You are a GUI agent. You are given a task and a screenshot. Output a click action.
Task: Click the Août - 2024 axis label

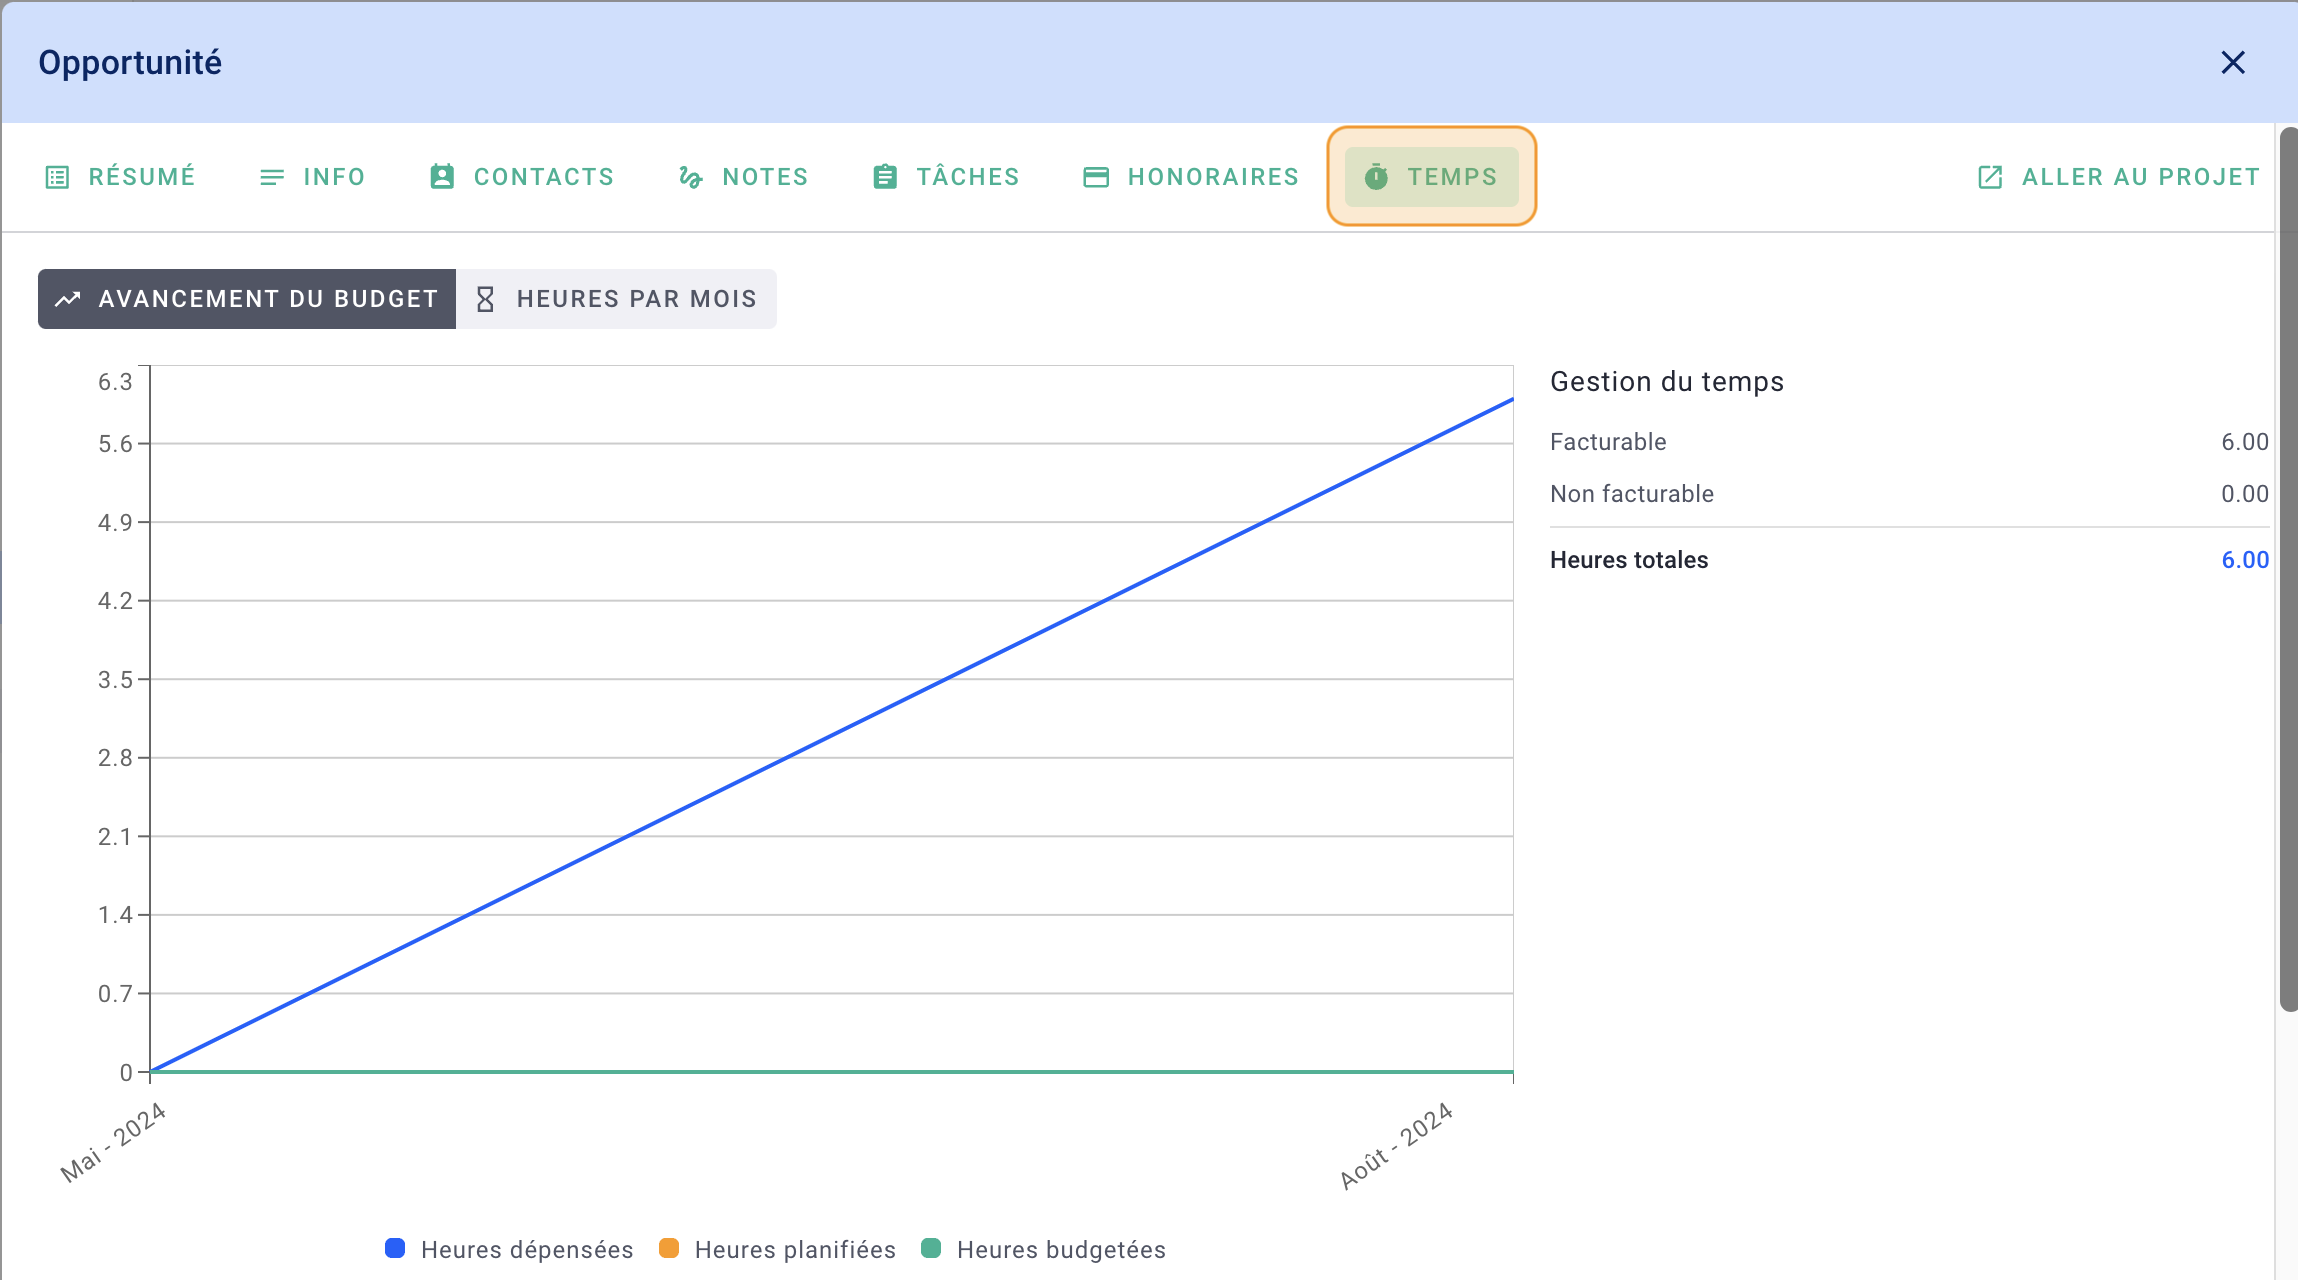[x=1396, y=1146]
